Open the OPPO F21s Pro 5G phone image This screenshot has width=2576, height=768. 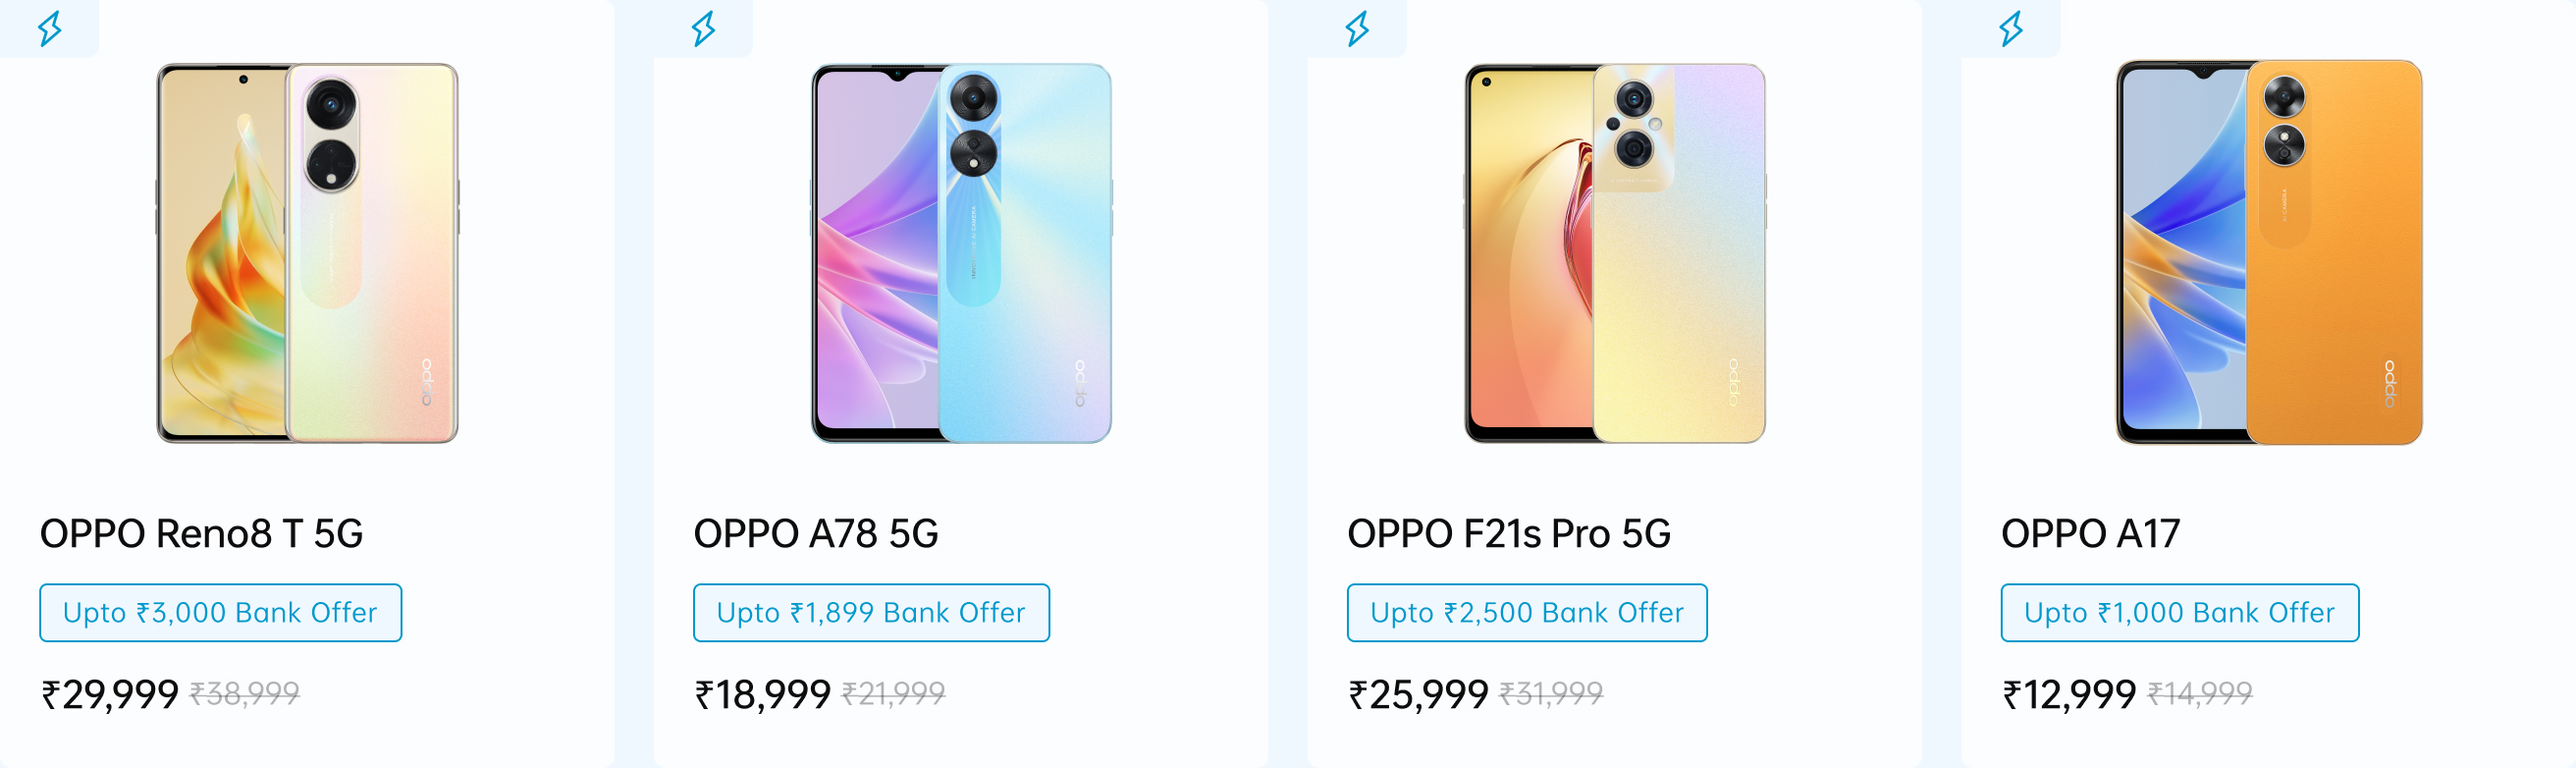1615,253
